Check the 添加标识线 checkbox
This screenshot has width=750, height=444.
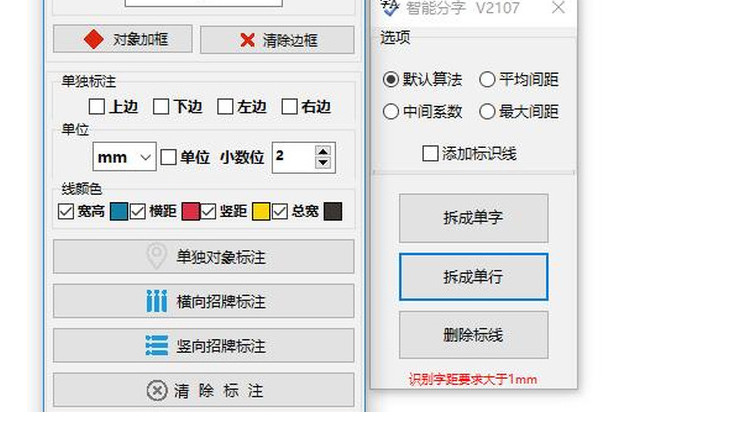click(x=430, y=154)
